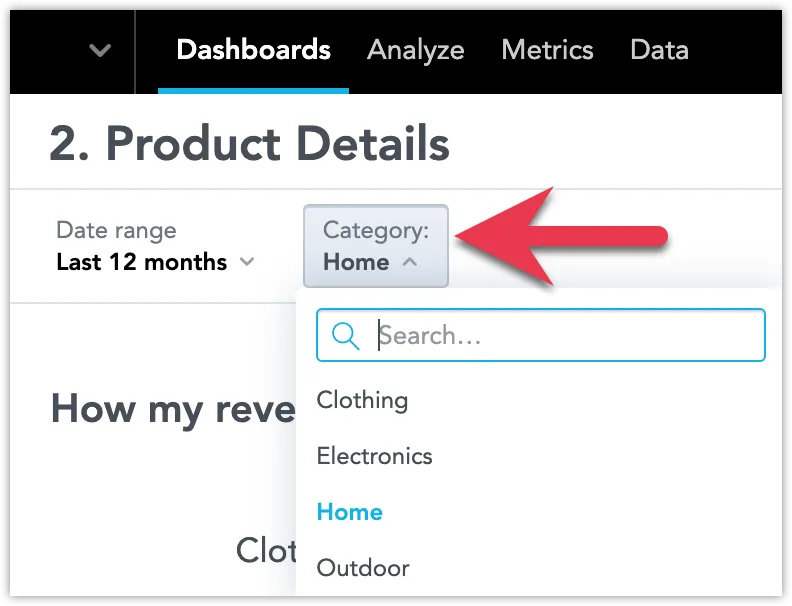792x606 pixels.
Task: Click the up chevron next to Home
Action: 410,262
